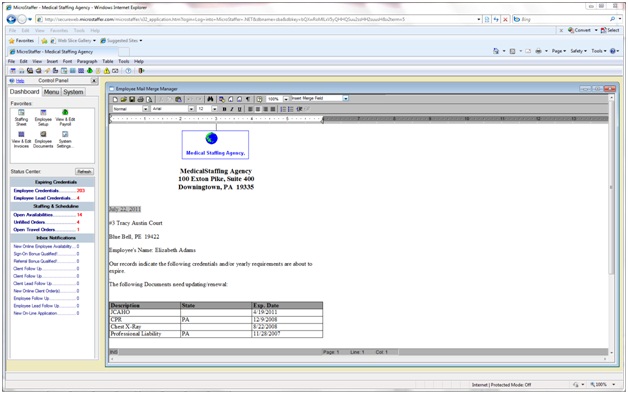Click the binoculars Find icon
Screen dimensions: 628x394
click(x=210, y=99)
